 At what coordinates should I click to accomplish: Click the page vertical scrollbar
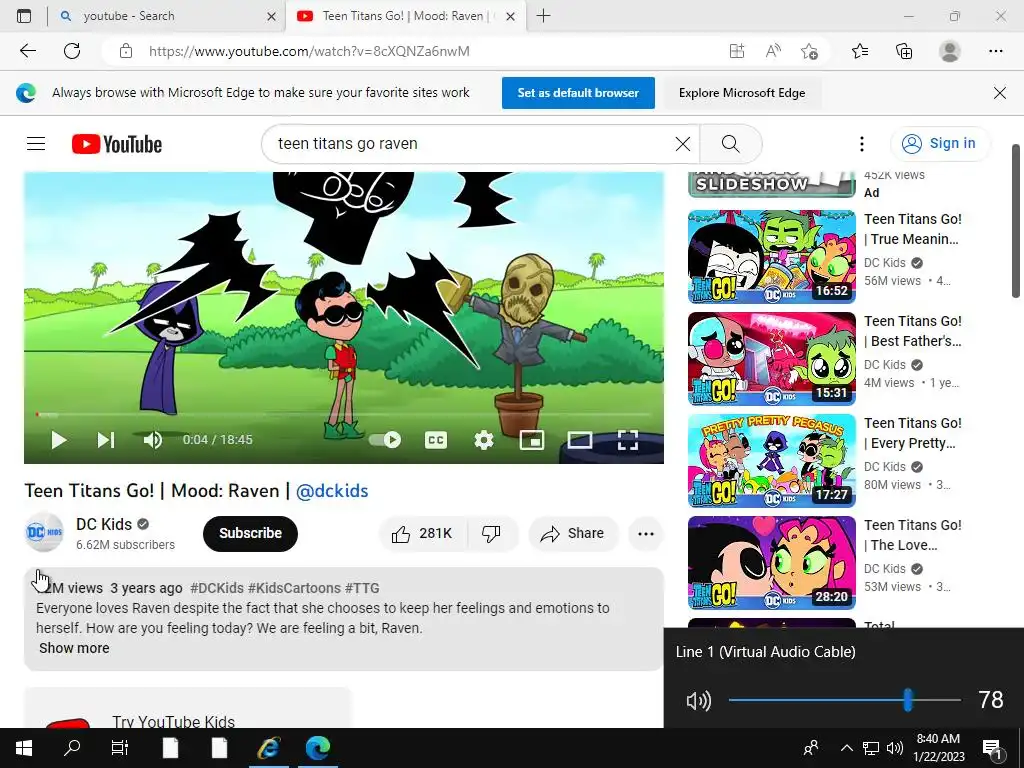tap(1016, 221)
